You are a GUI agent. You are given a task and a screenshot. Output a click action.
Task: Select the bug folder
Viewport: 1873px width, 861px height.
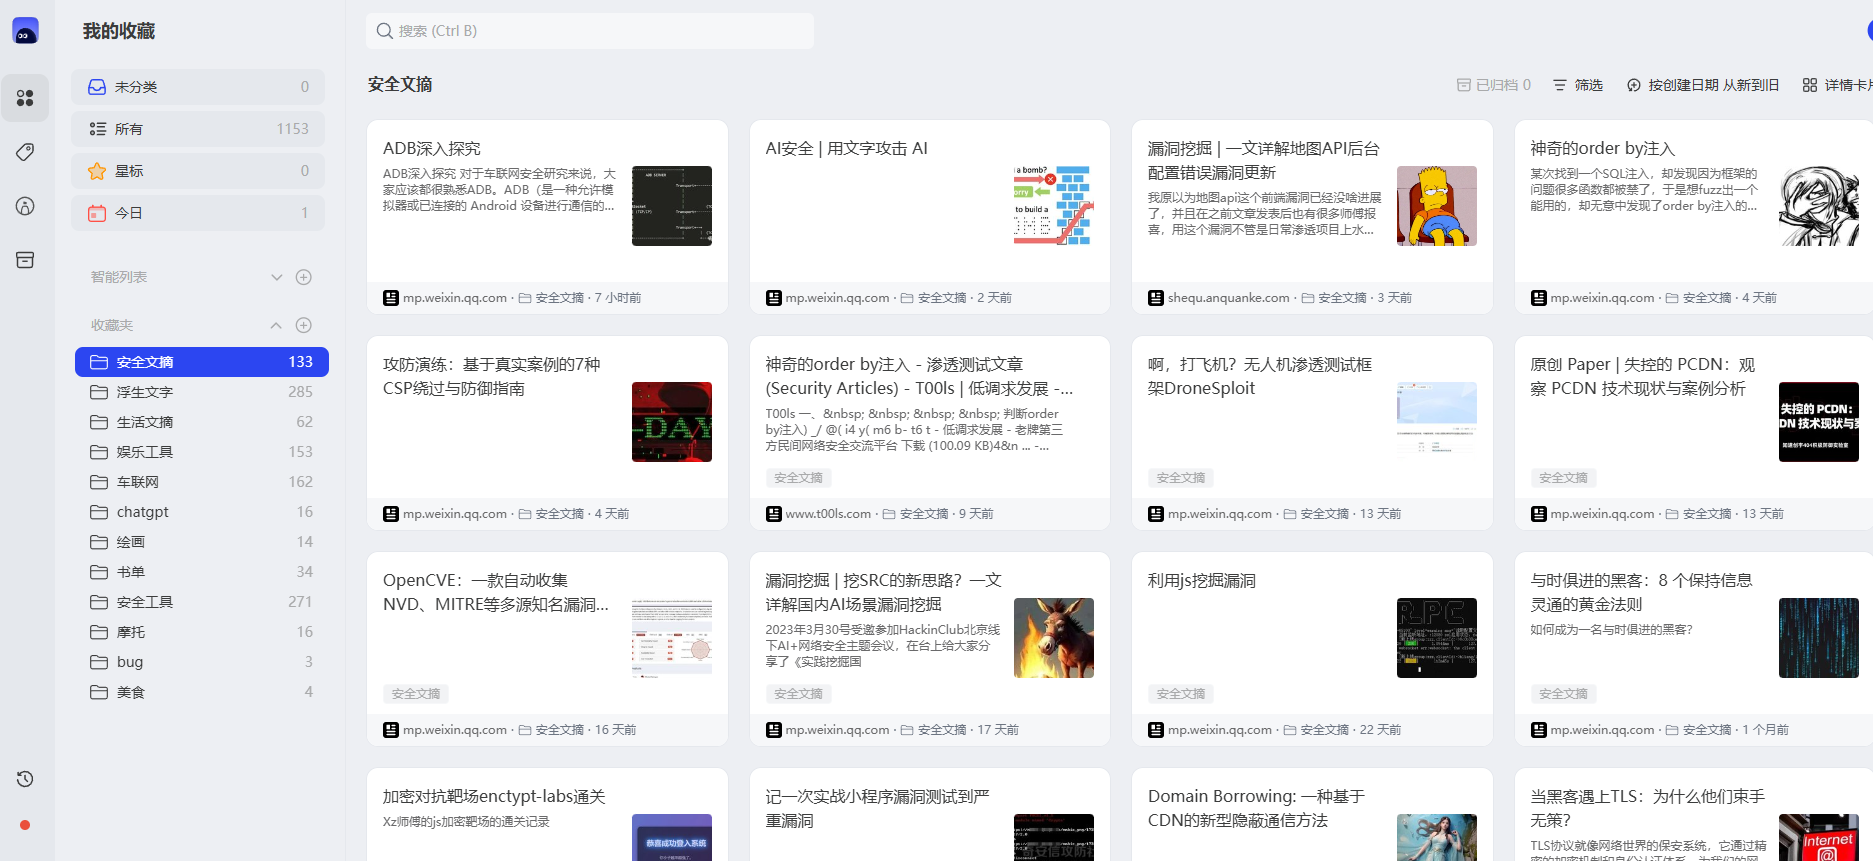click(x=202, y=662)
